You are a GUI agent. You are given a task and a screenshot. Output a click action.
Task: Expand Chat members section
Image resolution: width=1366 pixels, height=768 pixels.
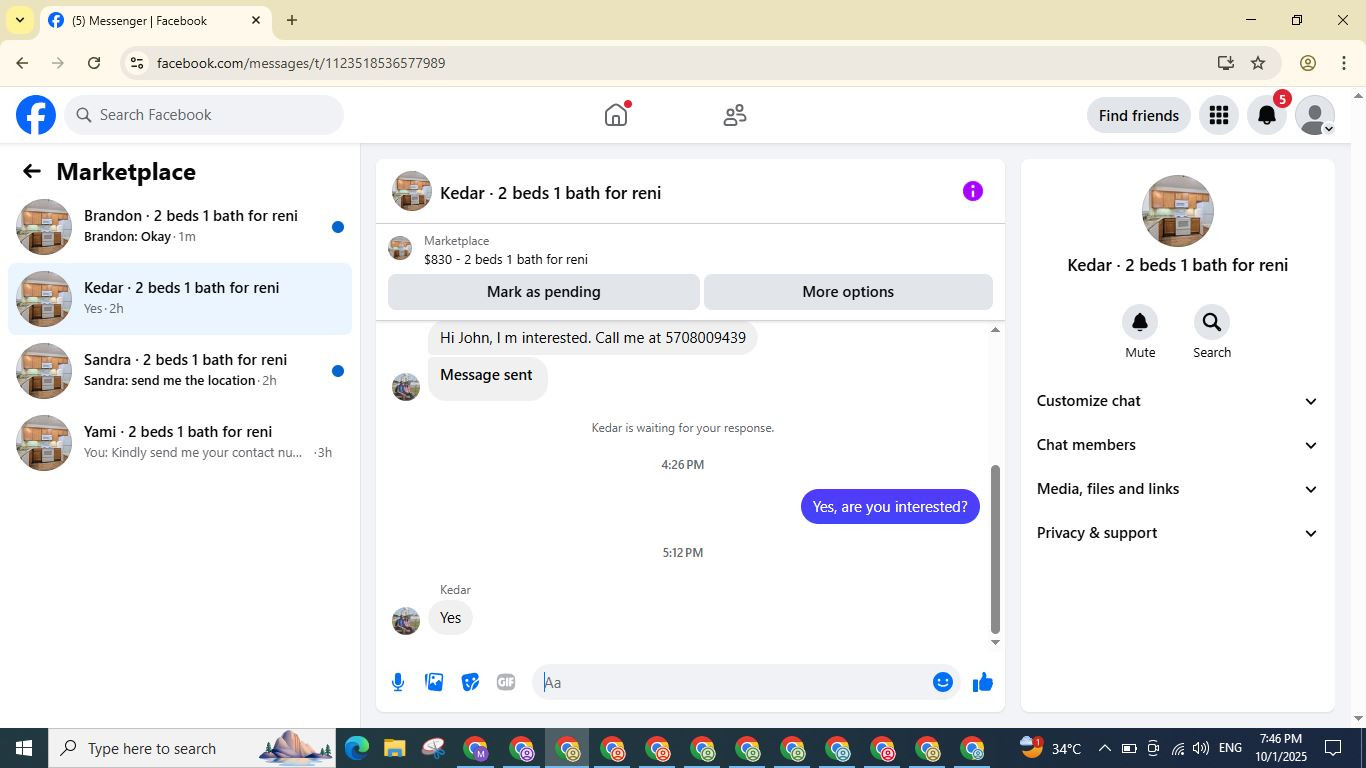point(1177,445)
